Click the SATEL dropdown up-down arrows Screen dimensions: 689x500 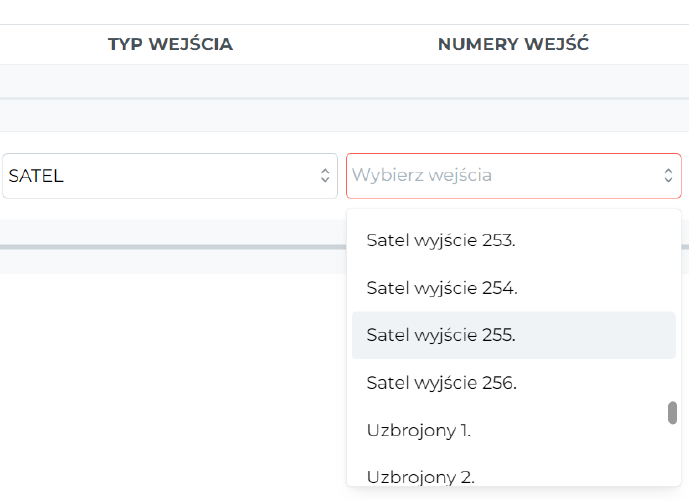click(x=325, y=176)
